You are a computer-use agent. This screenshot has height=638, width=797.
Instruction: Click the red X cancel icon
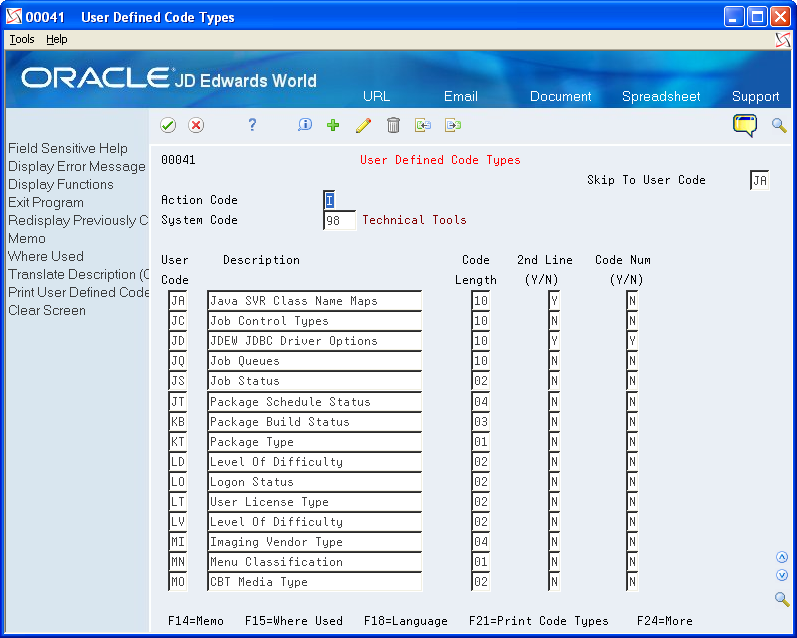[x=196, y=125]
